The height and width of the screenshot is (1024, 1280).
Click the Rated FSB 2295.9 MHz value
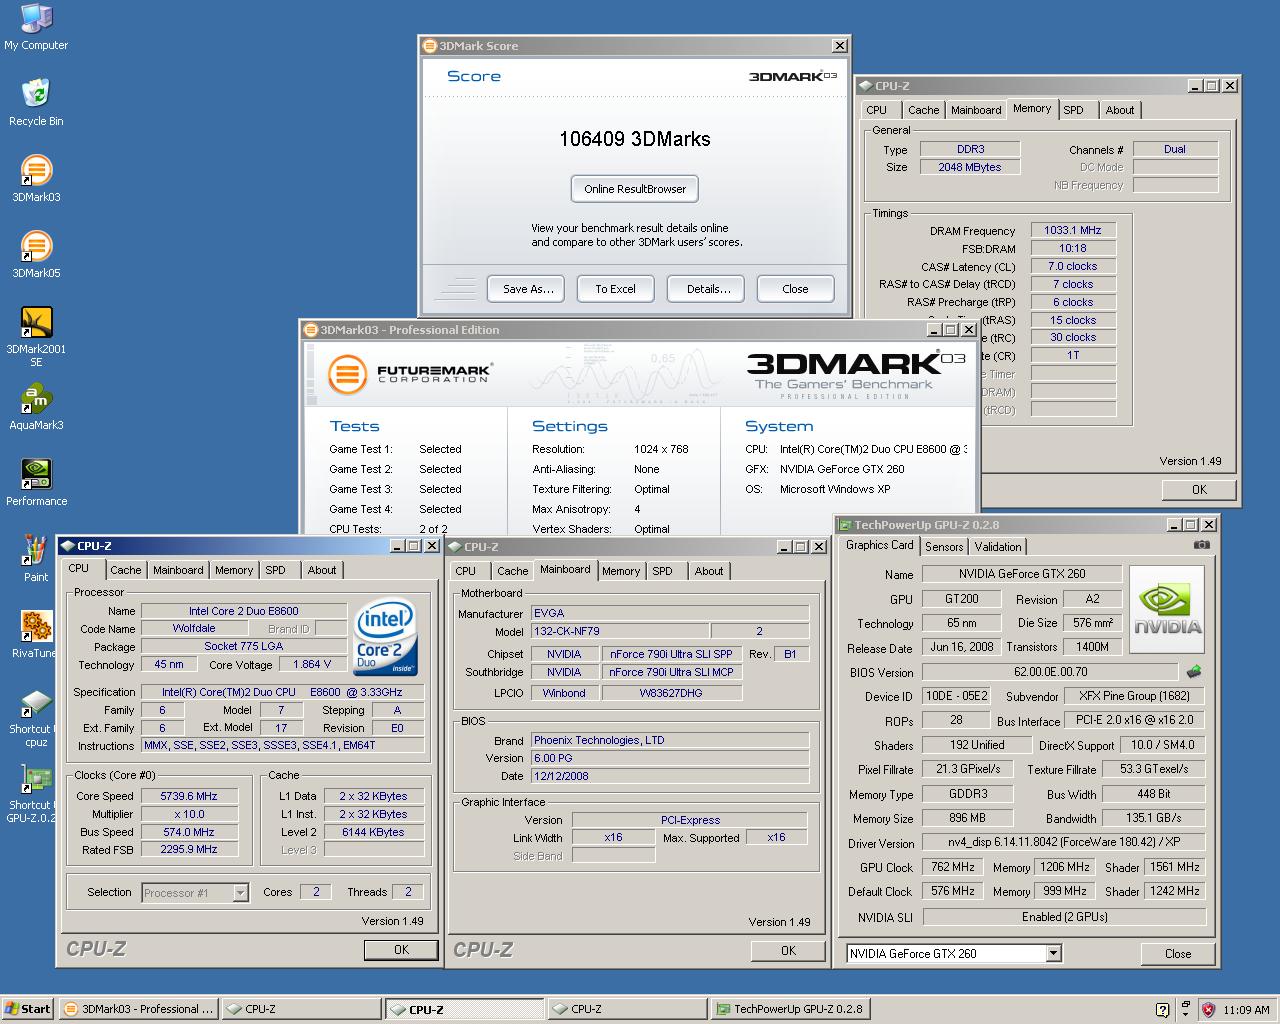click(x=188, y=849)
